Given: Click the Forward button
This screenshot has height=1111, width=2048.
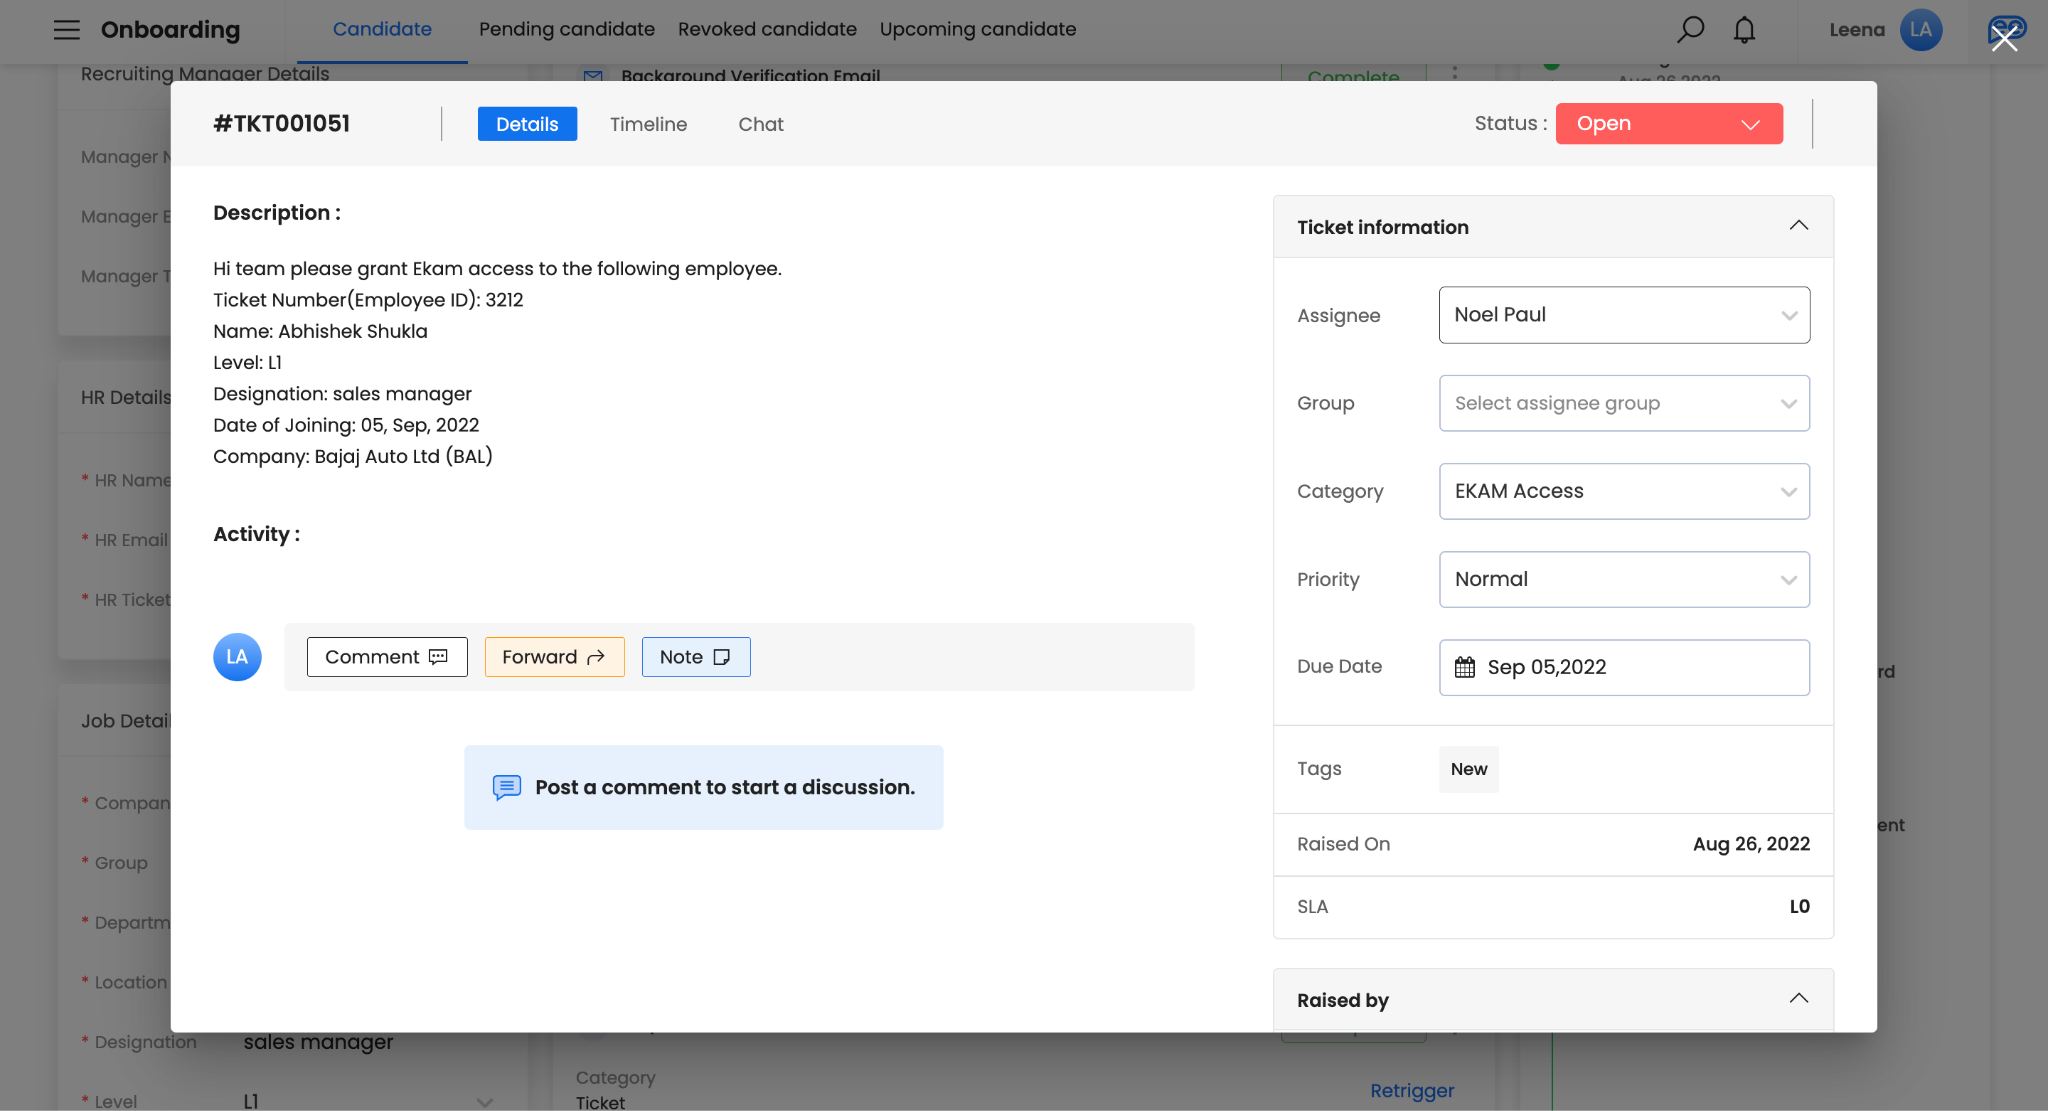Looking at the screenshot, I should click(554, 657).
